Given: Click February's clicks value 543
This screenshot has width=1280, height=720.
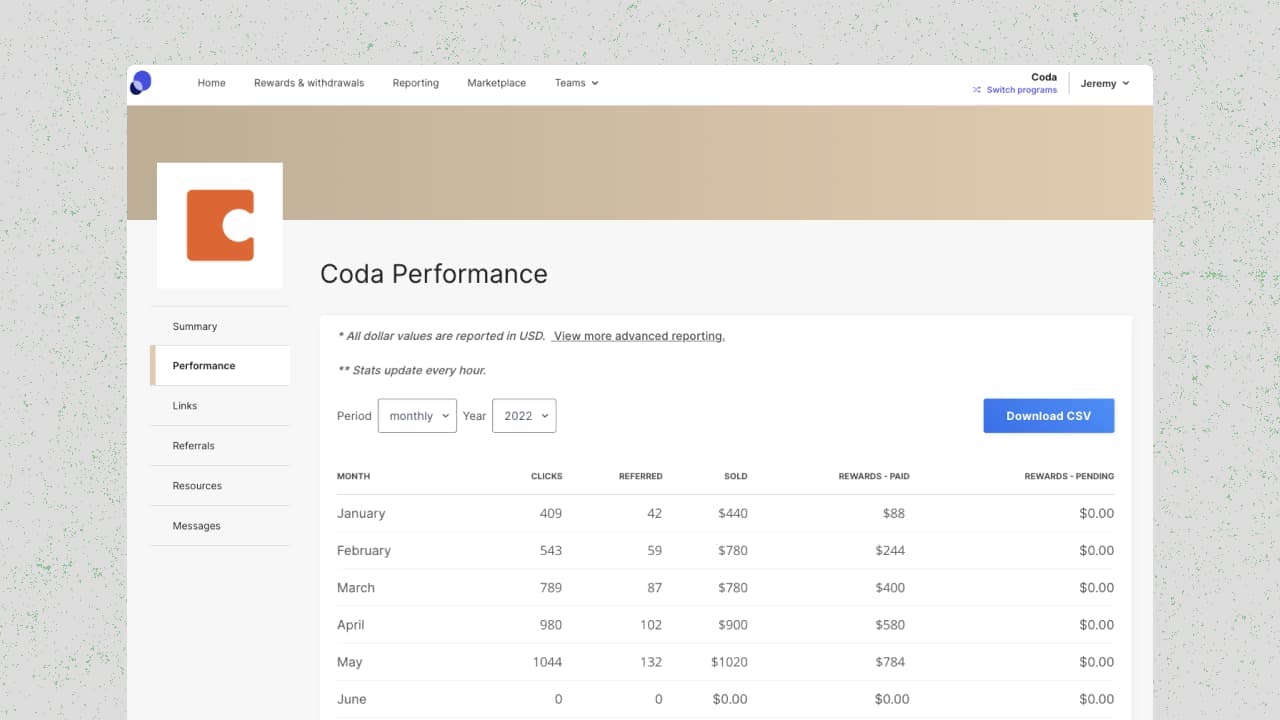Looking at the screenshot, I should pyautogui.click(x=550, y=550).
